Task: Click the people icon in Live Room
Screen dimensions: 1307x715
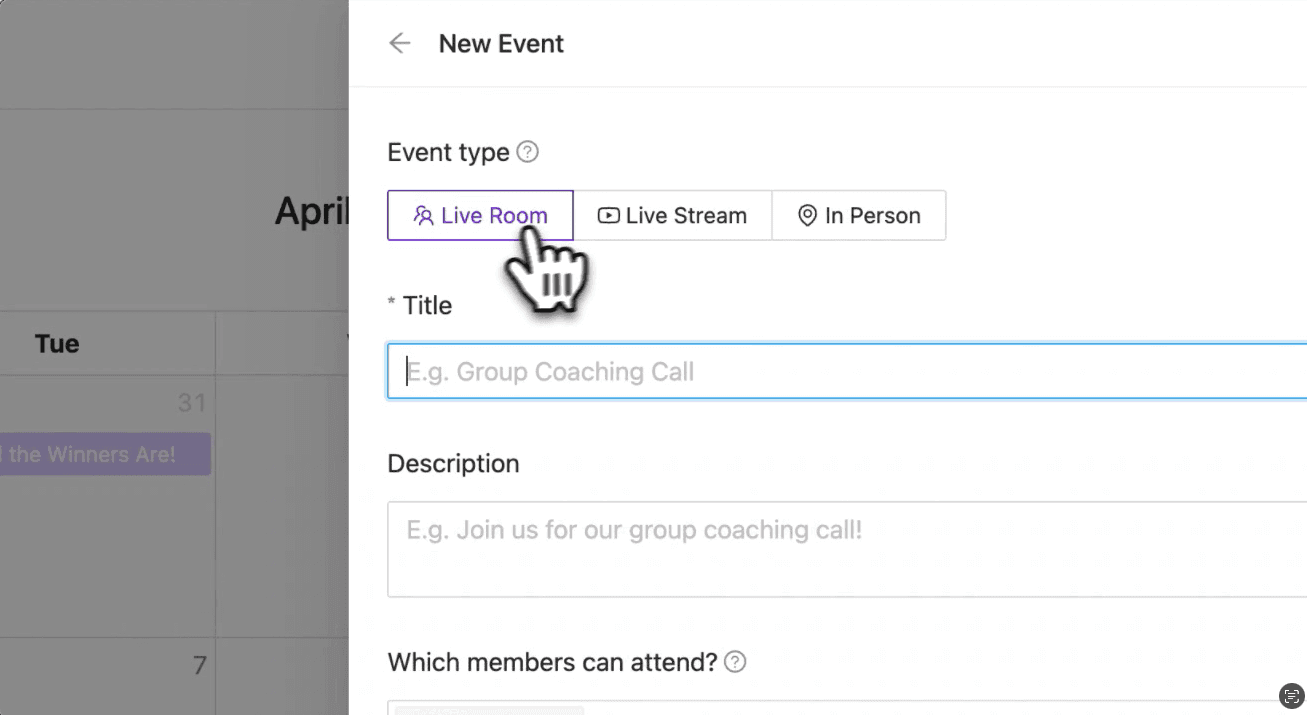Action: pos(424,215)
